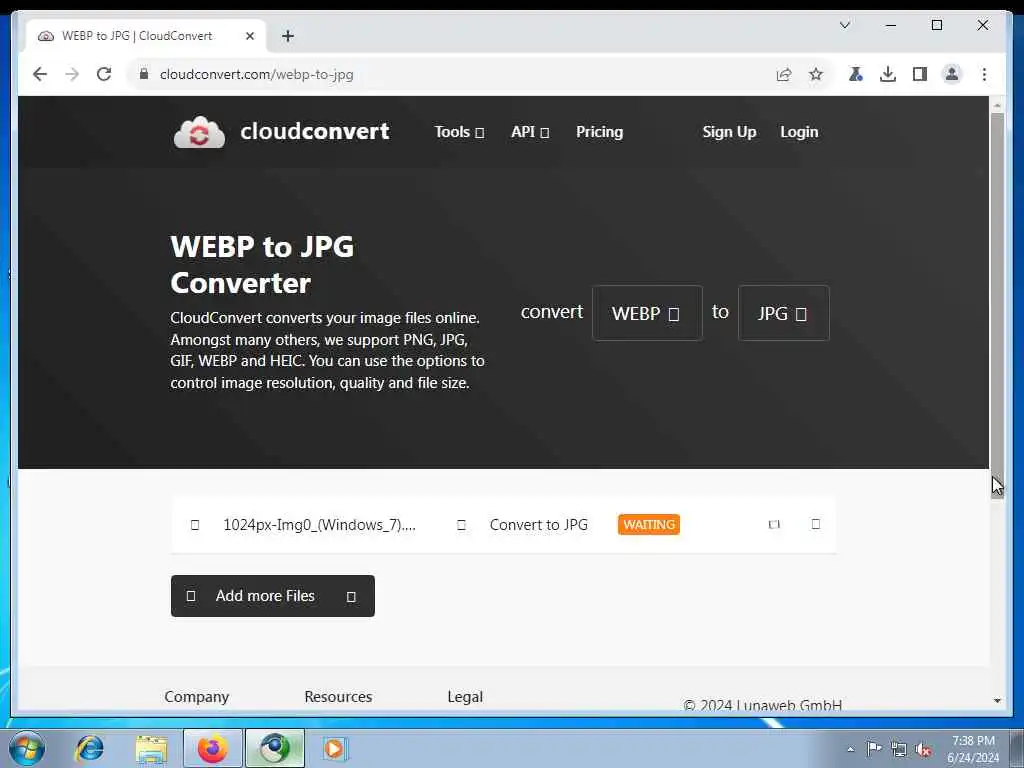
Task: Click the WEBP to JPG Converter heading
Action: [x=262, y=264]
